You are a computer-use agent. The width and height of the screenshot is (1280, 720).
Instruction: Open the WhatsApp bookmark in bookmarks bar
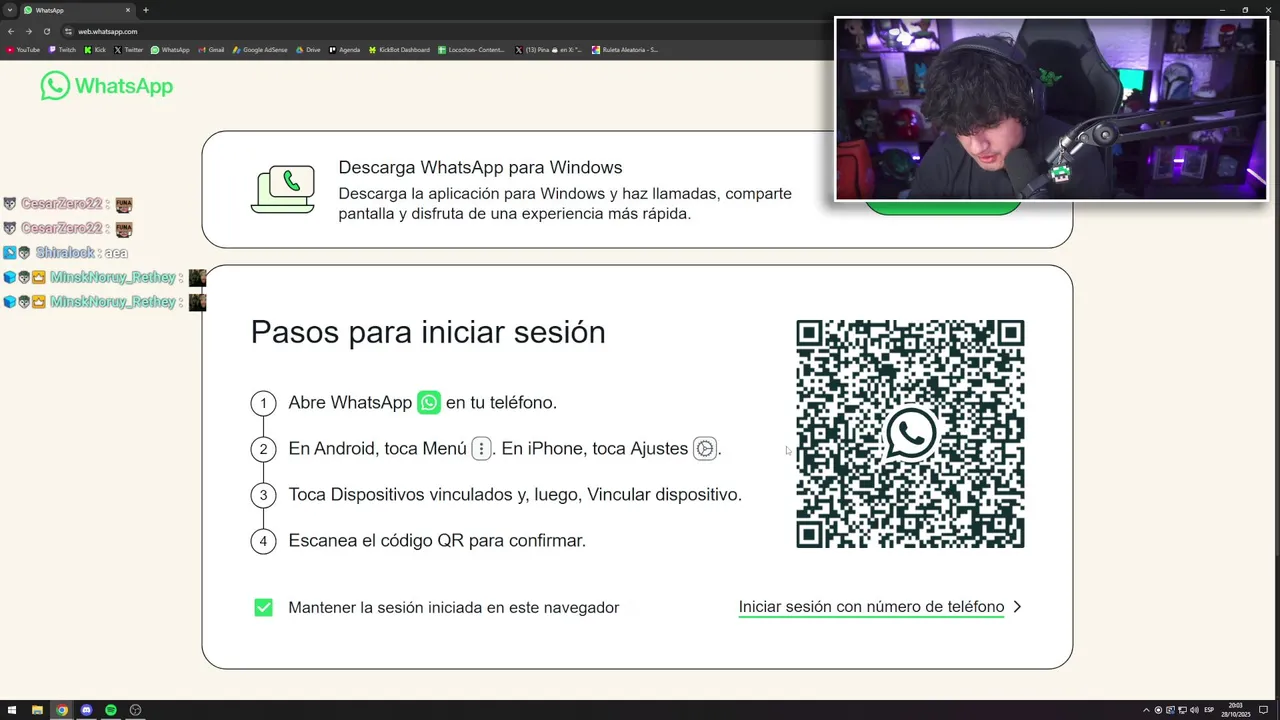click(x=170, y=49)
